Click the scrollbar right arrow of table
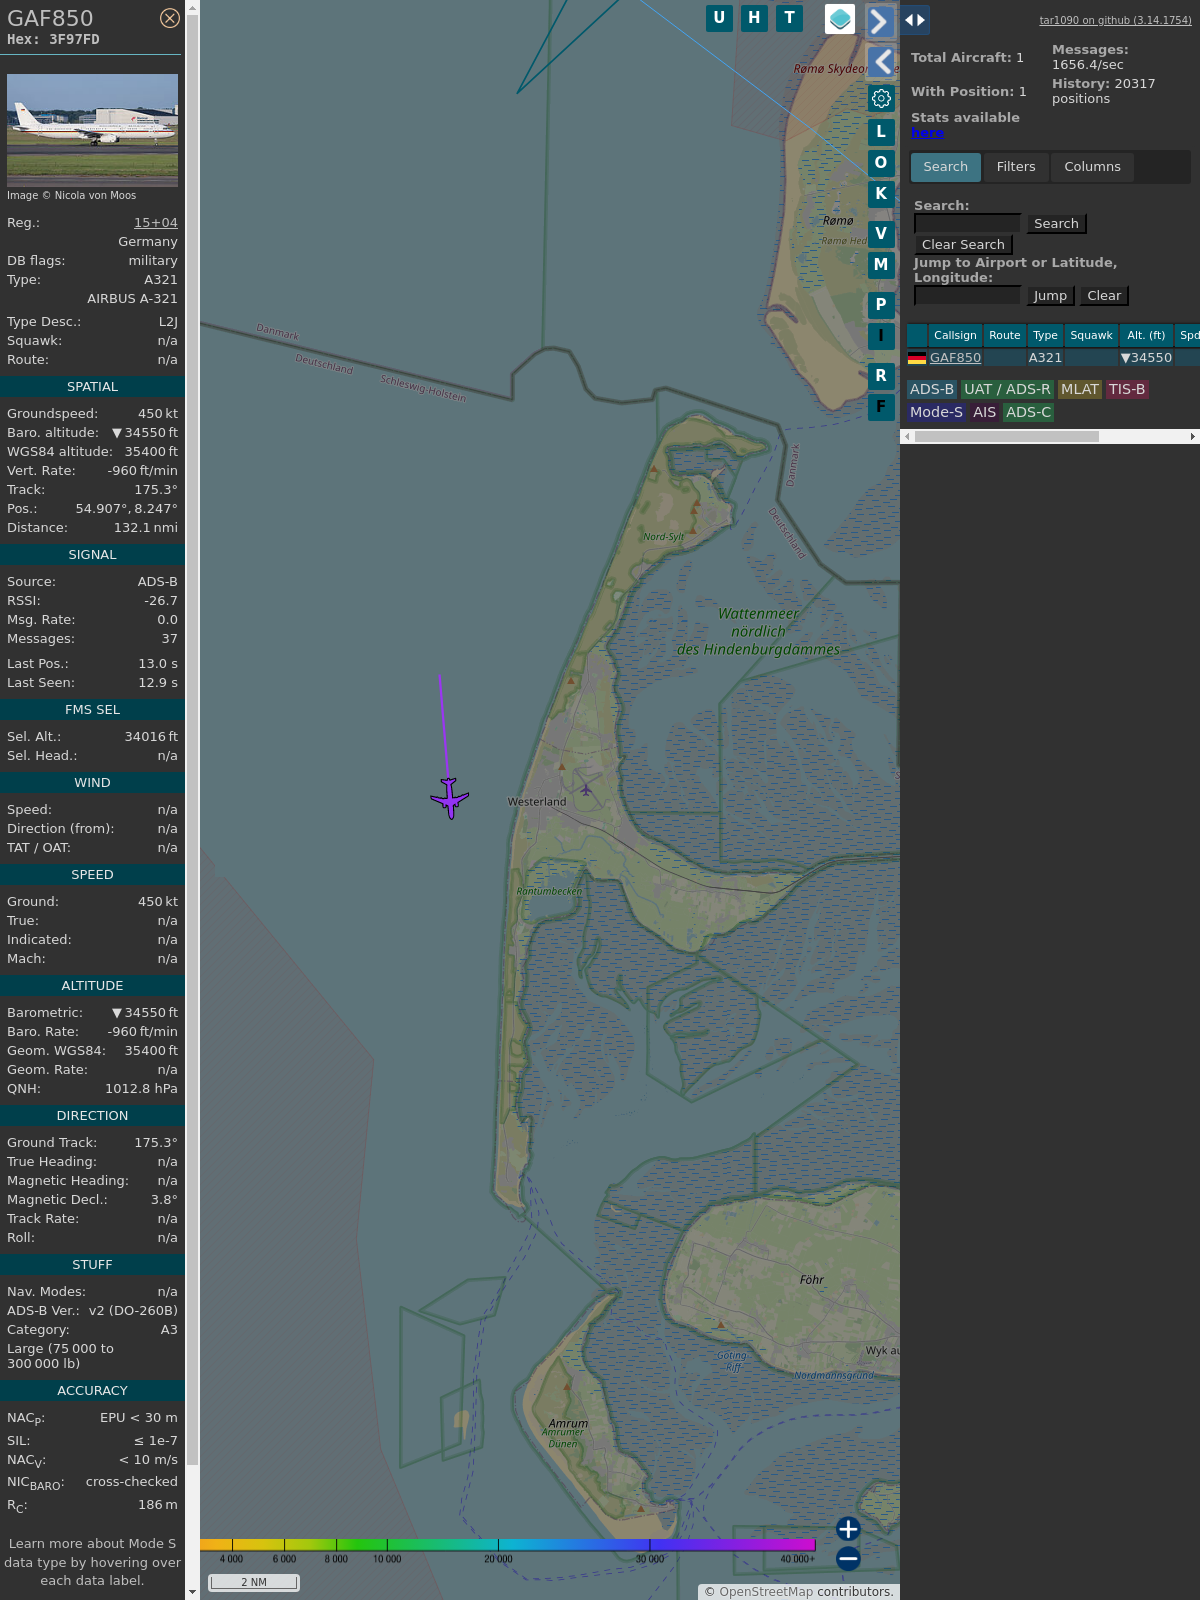The height and width of the screenshot is (1600, 1200). [1192, 437]
